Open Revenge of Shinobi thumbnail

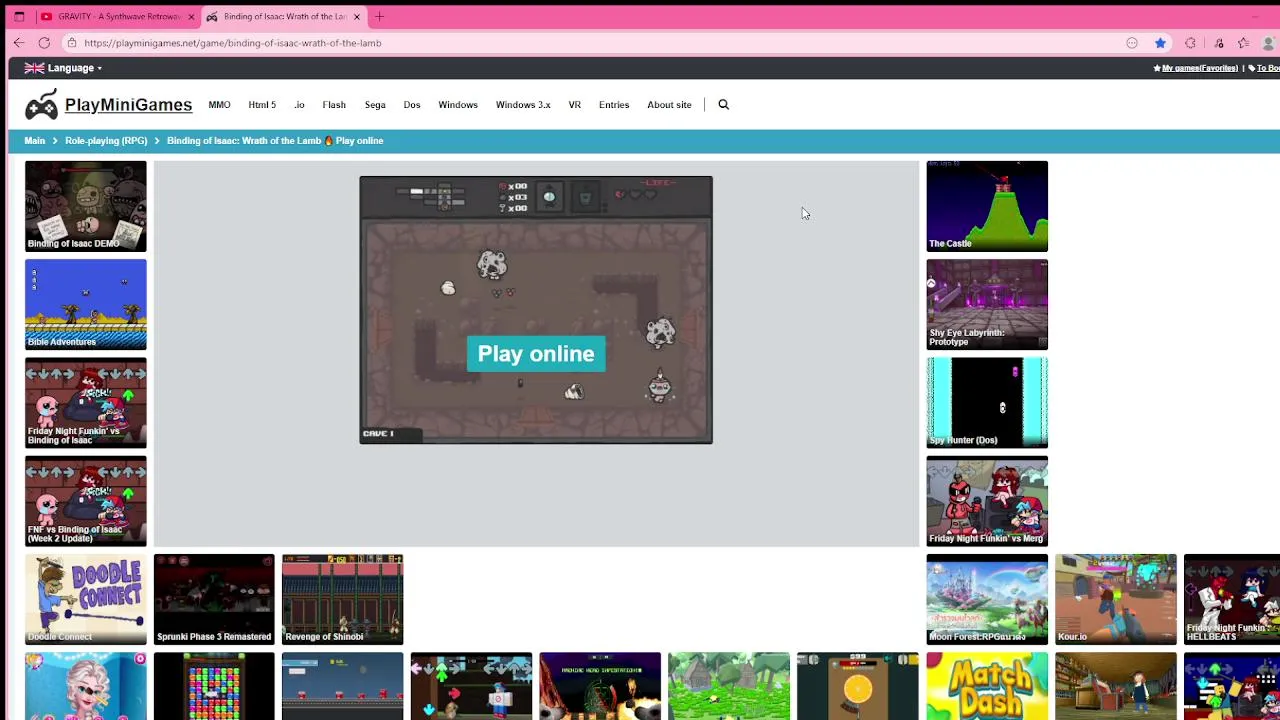coord(343,600)
